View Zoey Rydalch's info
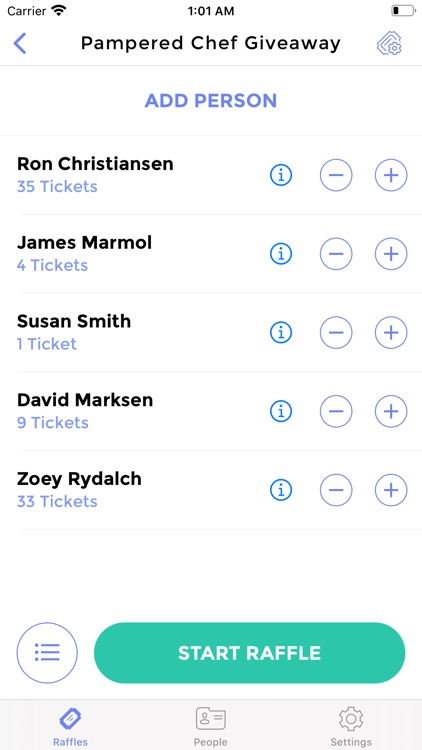 tap(281, 490)
